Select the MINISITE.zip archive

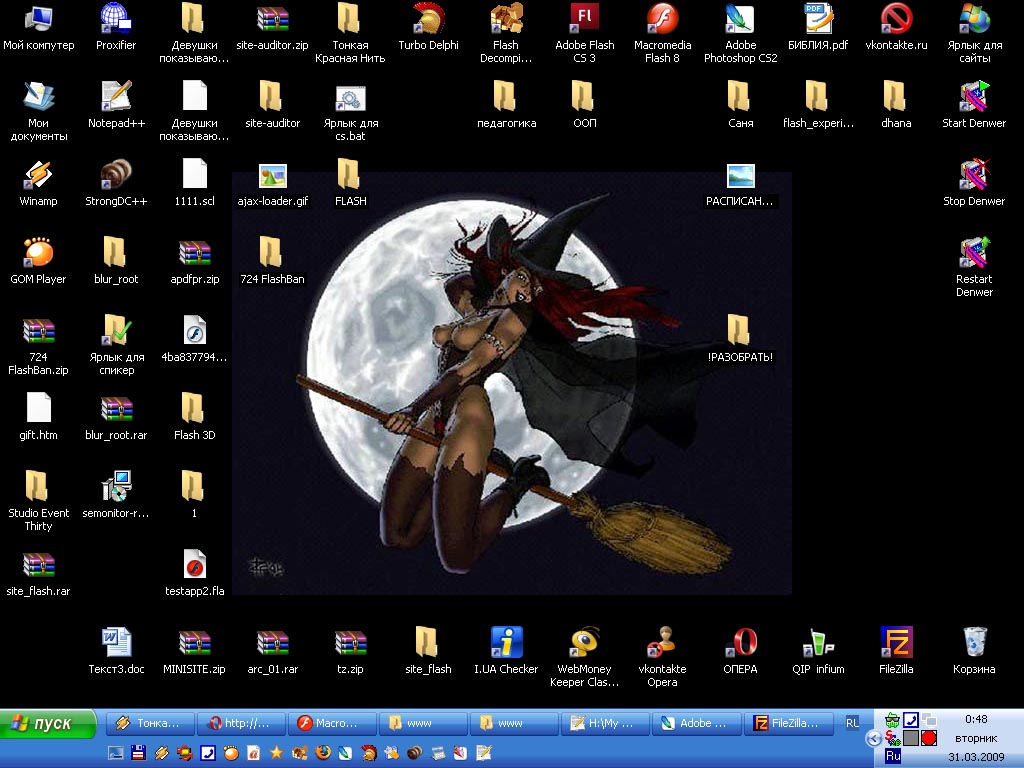pos(195,650)
